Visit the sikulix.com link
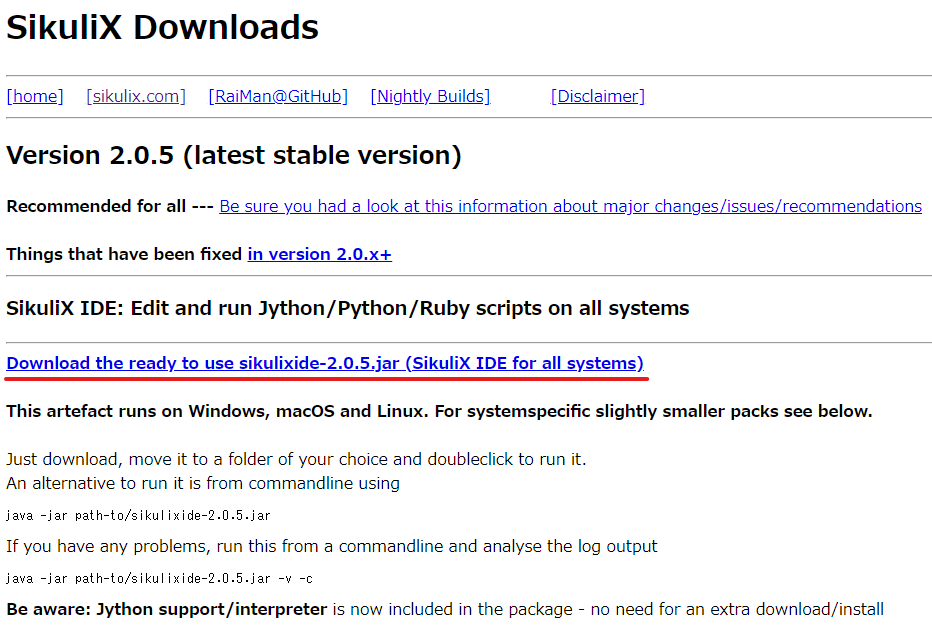Image resolution: width=932 pixels, height=629 pixels. [135, 95]
